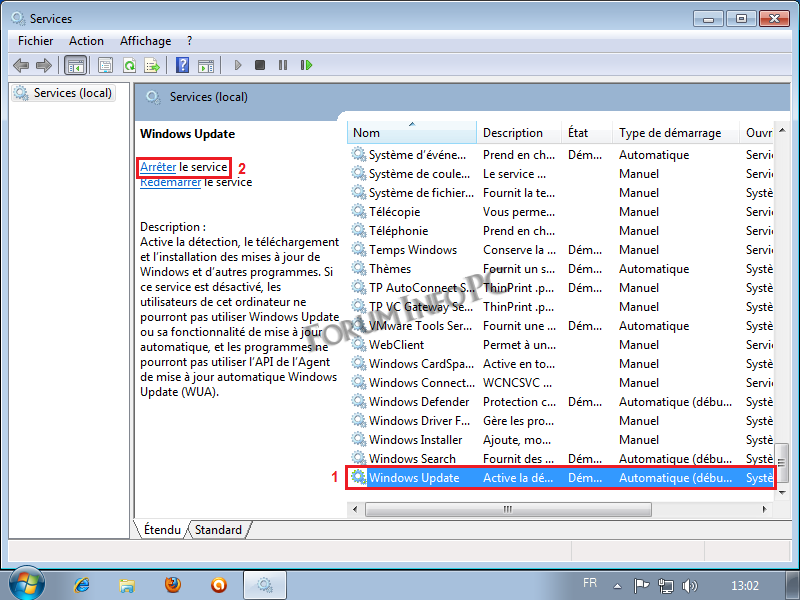Switch to the Étendu tab
The image size is (800, 600).
pos(162,530)
